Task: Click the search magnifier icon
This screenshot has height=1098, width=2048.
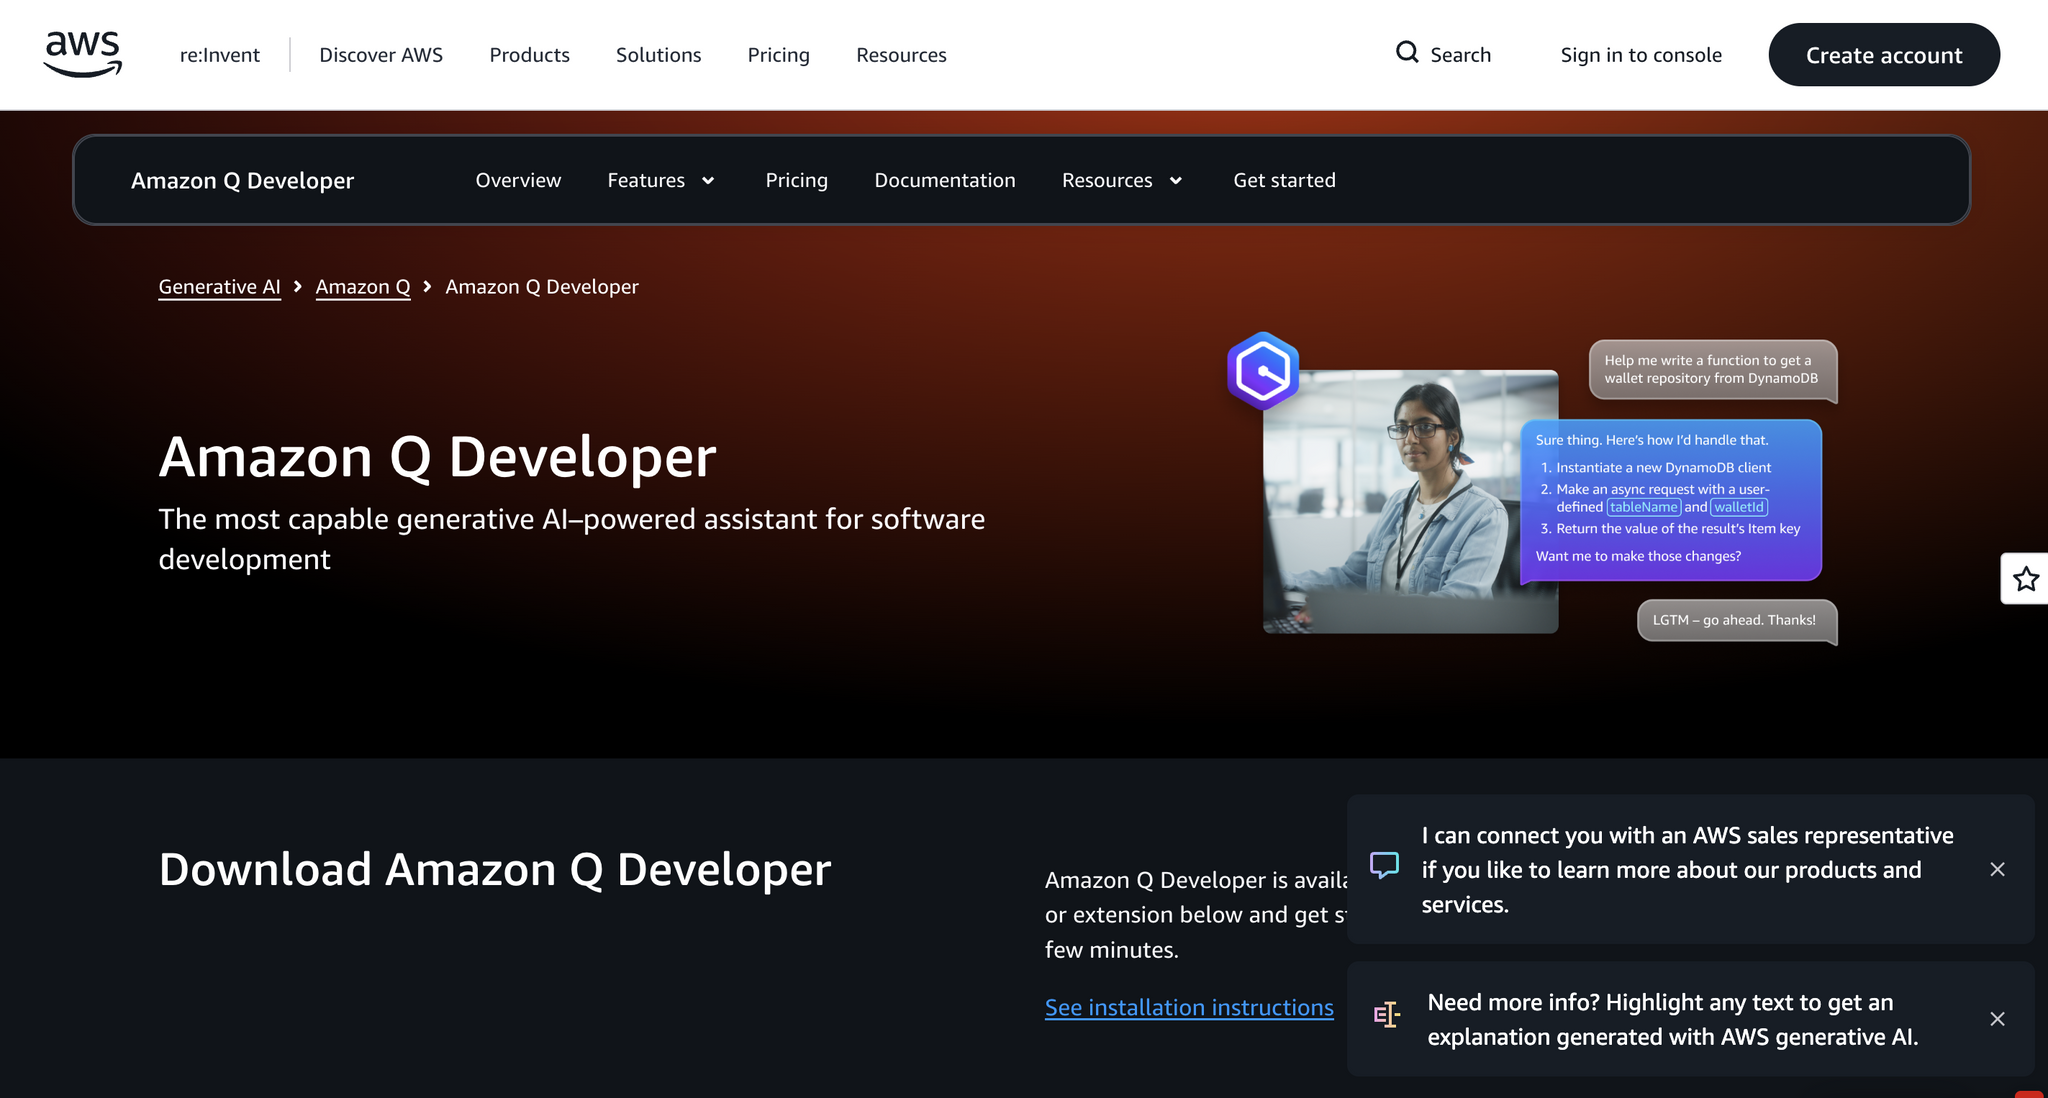Action: point(1407,52)
